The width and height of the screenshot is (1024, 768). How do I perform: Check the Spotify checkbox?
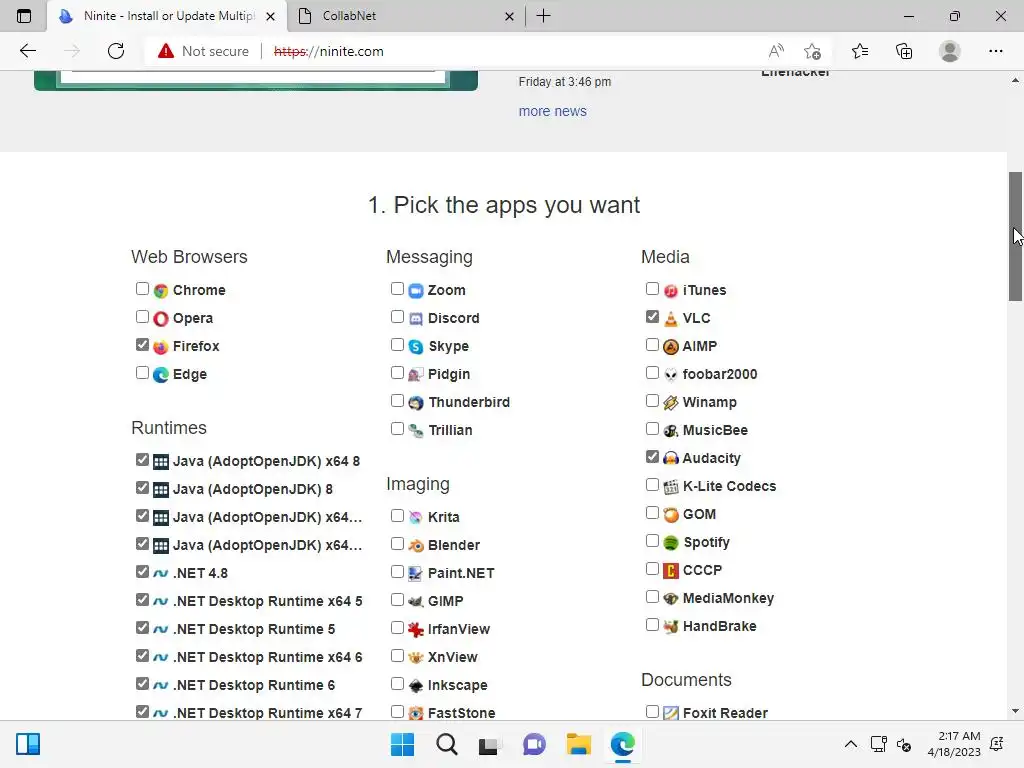coord(652,541)
